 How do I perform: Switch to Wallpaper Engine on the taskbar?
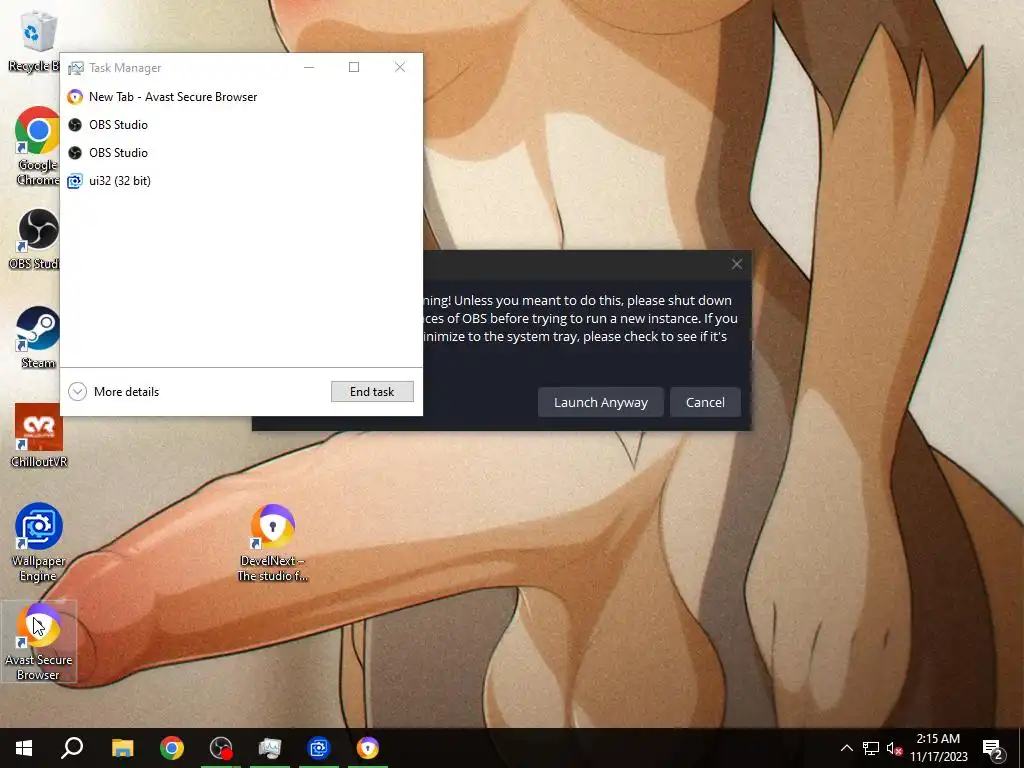319,748
